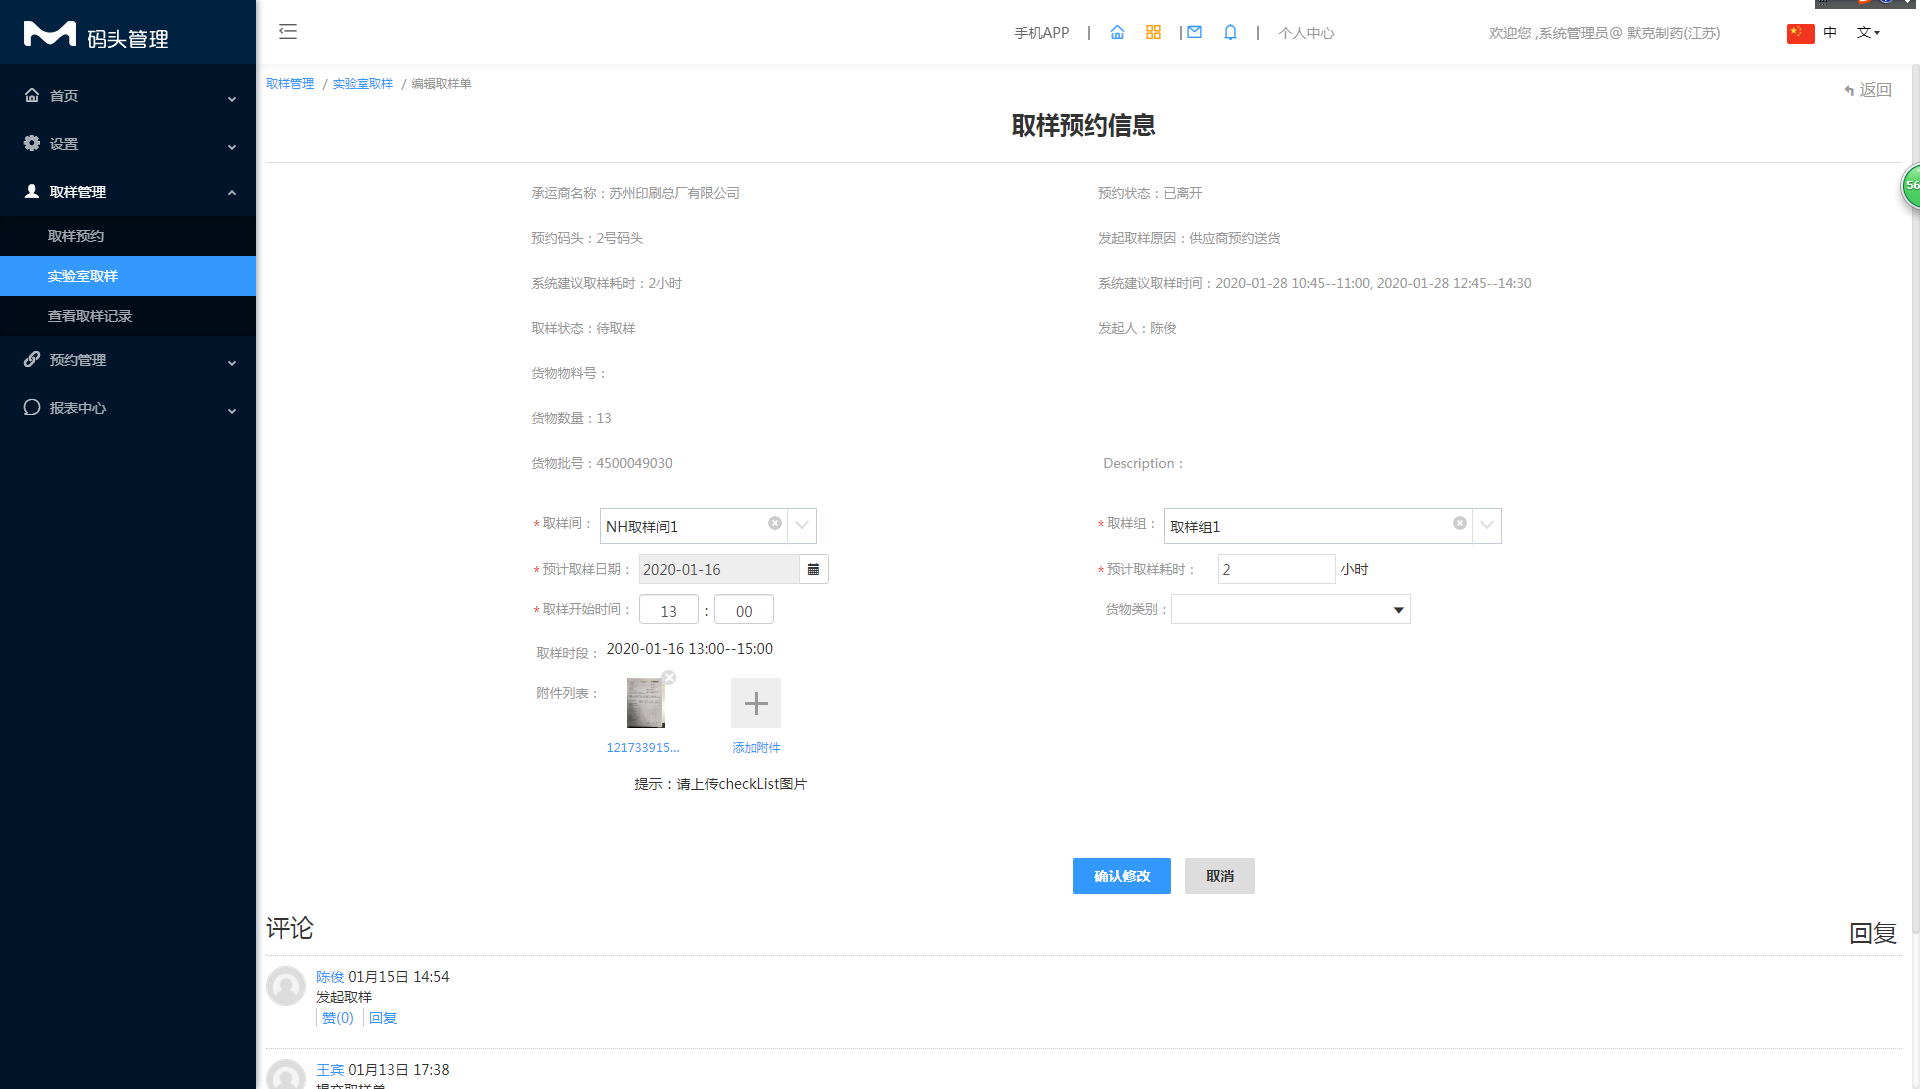
Task: Like 陈俊's comment with 赞(0)
Action: click(338, 1018)
